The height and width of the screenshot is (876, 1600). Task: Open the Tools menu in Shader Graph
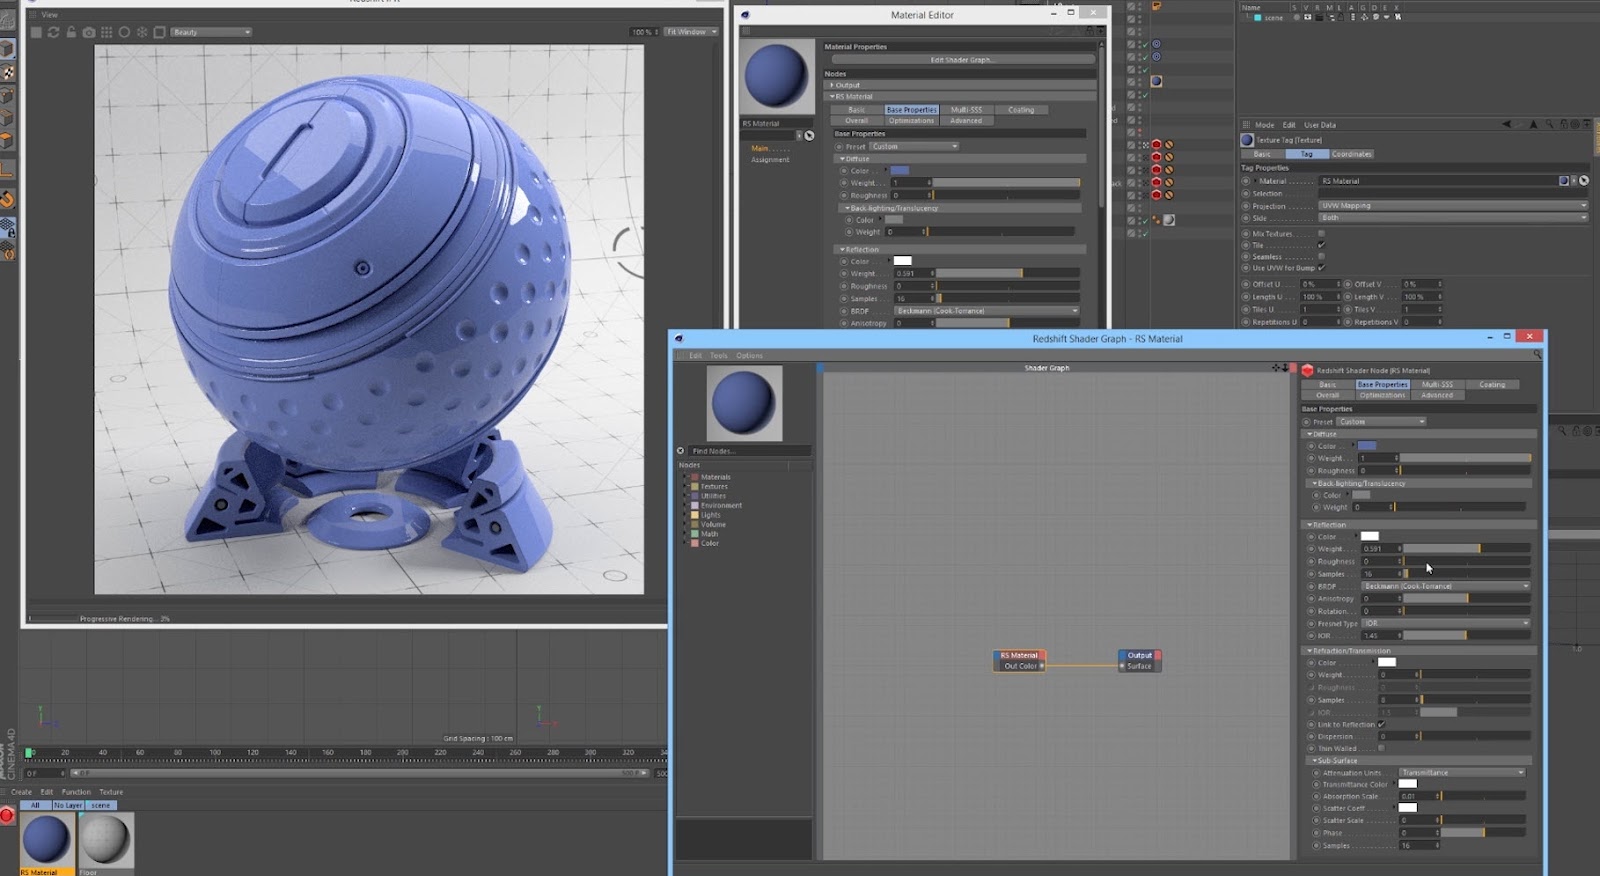click(x=719, y=355)
